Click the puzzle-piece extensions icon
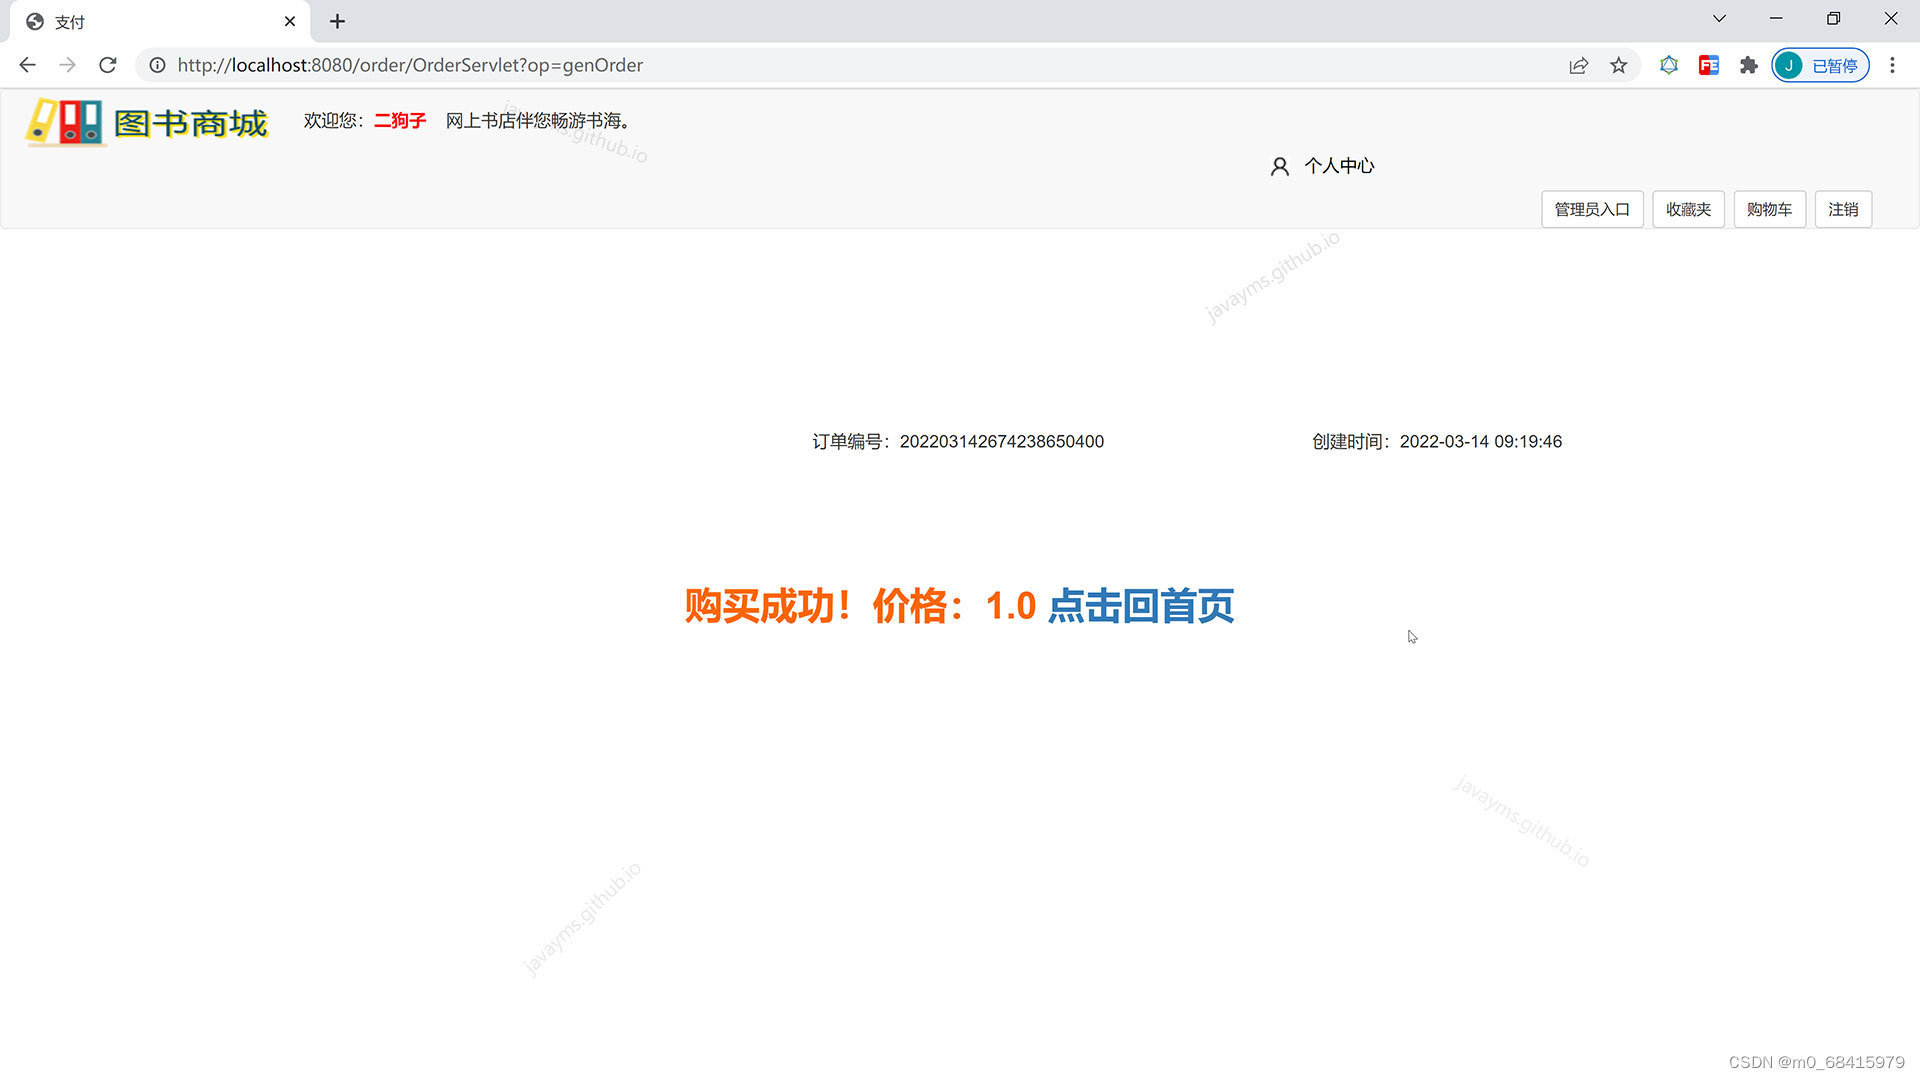Image resolution: width=1920 pixels, height=1080 pixels. [x=1748, y=65]
